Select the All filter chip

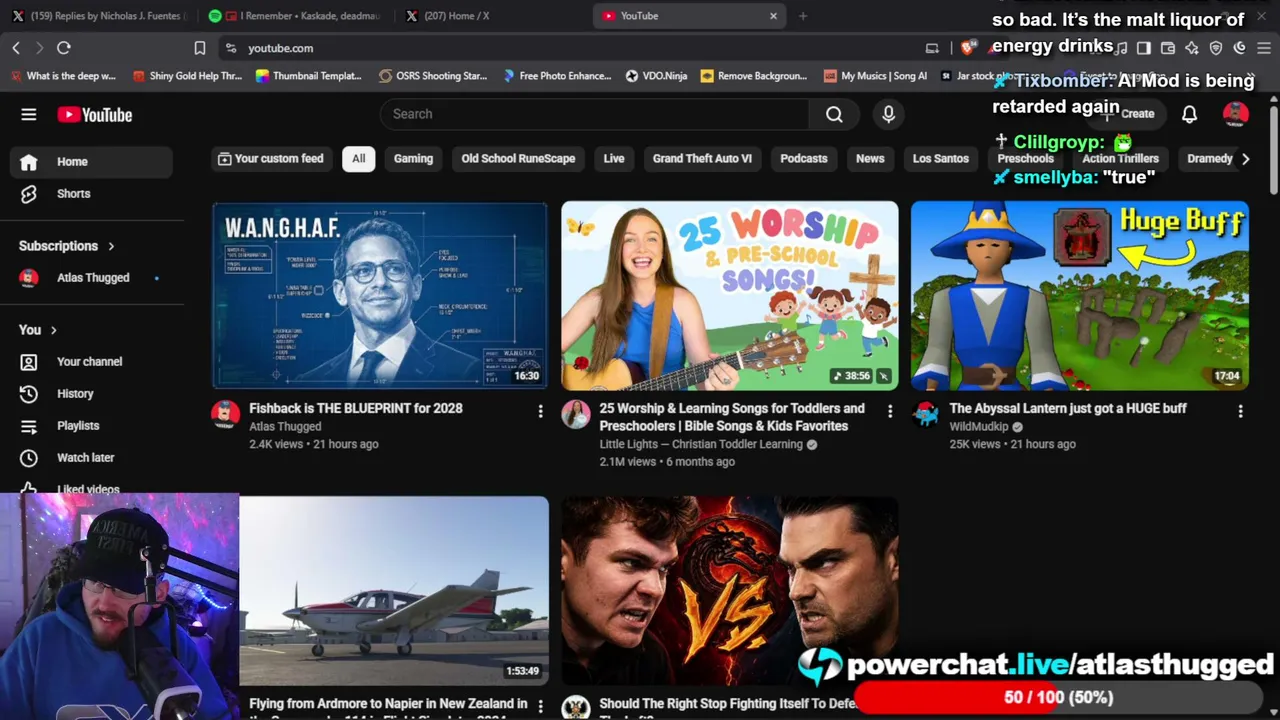point(358,159)
